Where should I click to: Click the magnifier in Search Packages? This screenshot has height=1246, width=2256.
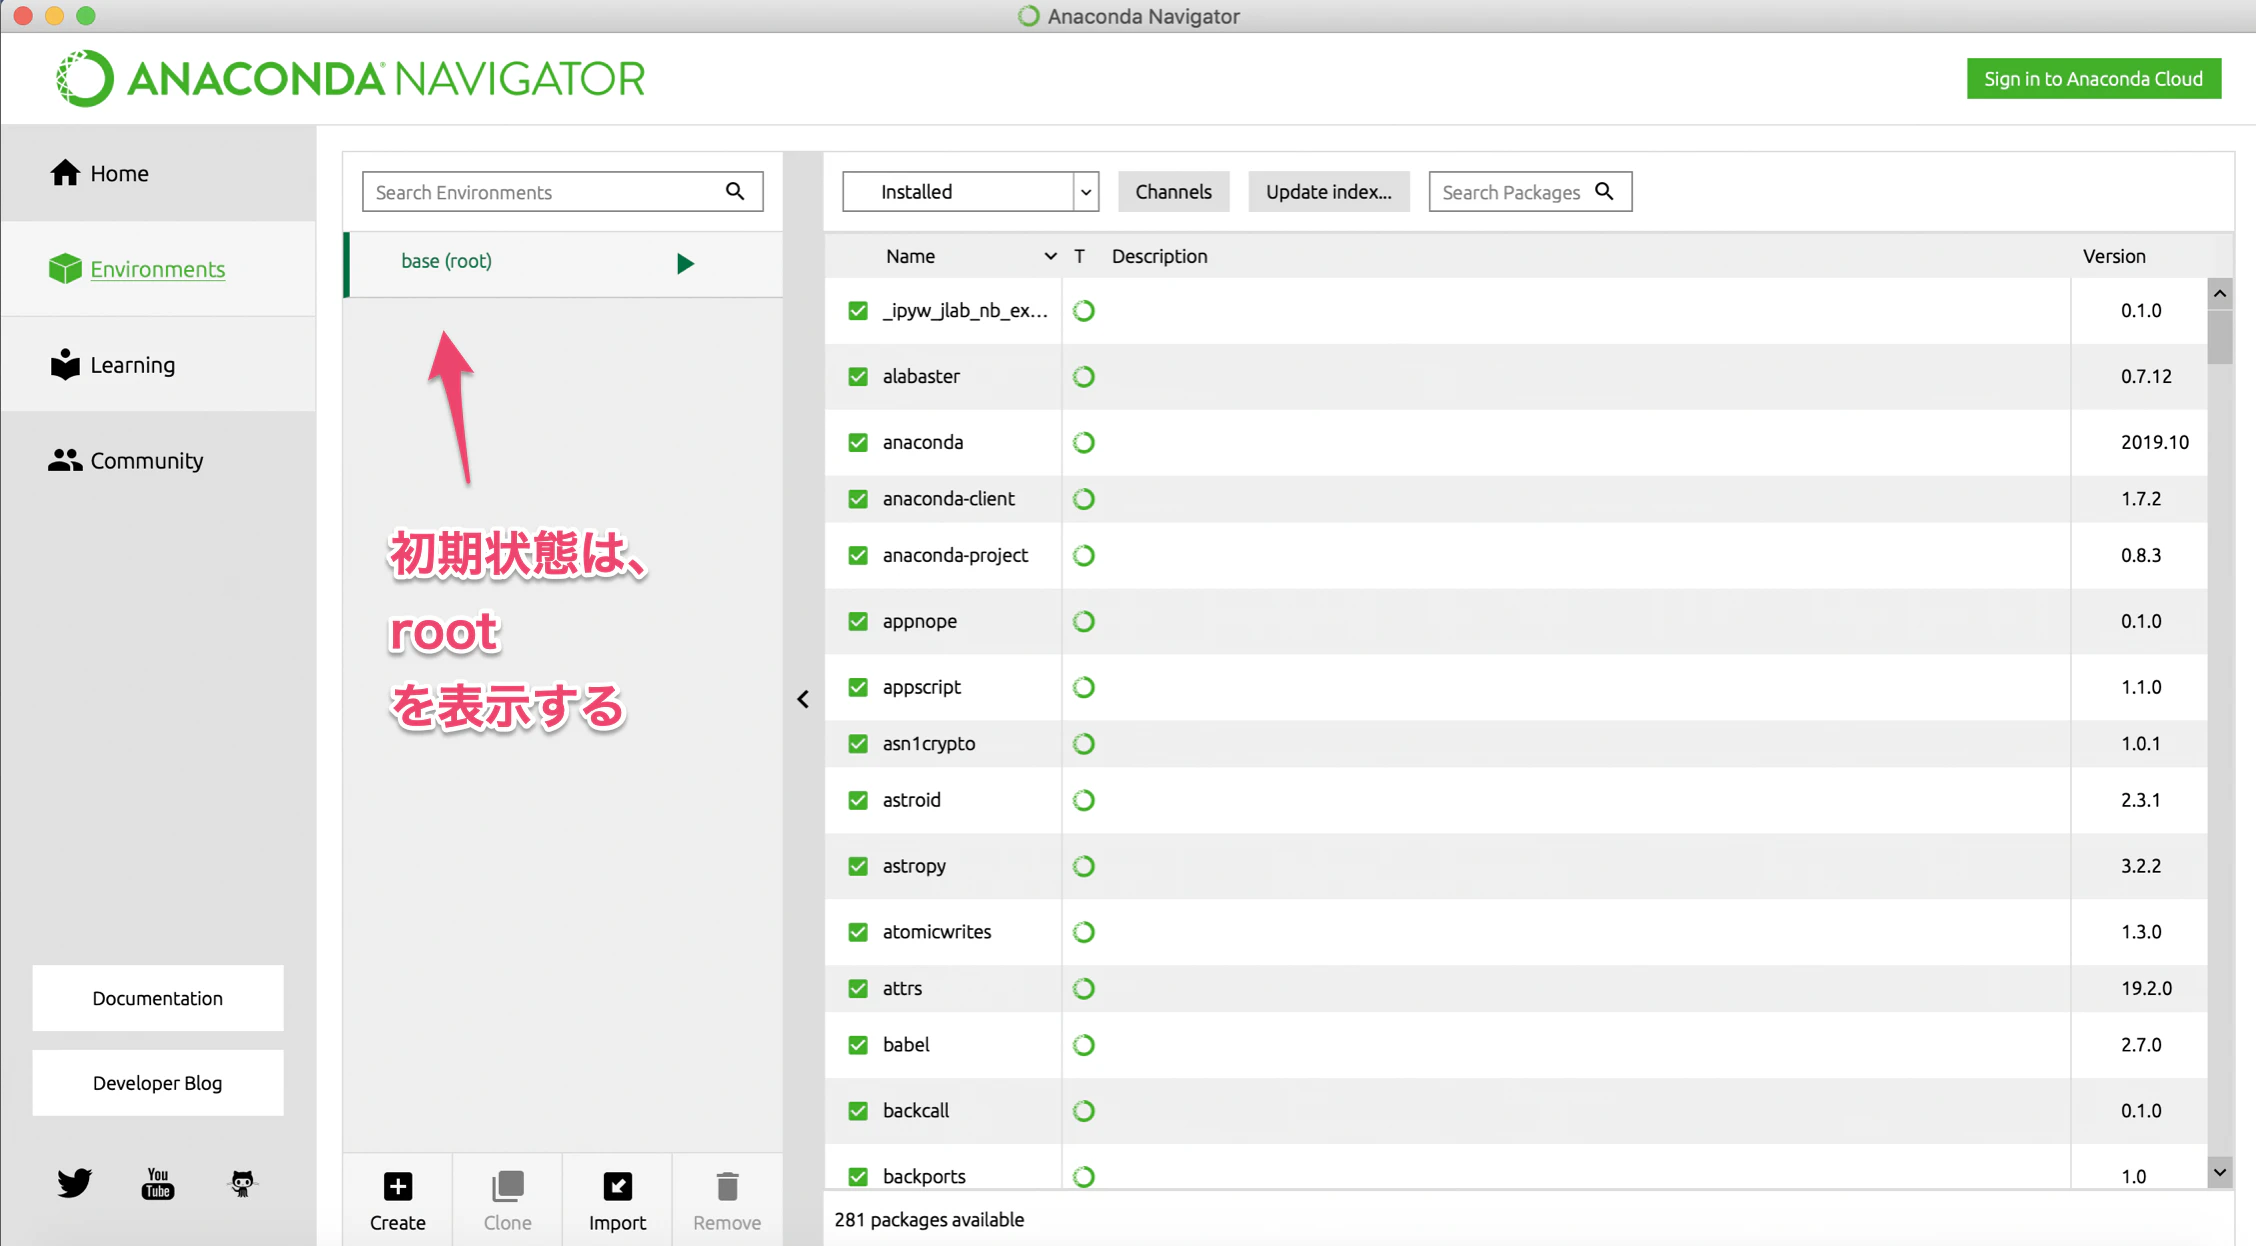click(1604, 191)
